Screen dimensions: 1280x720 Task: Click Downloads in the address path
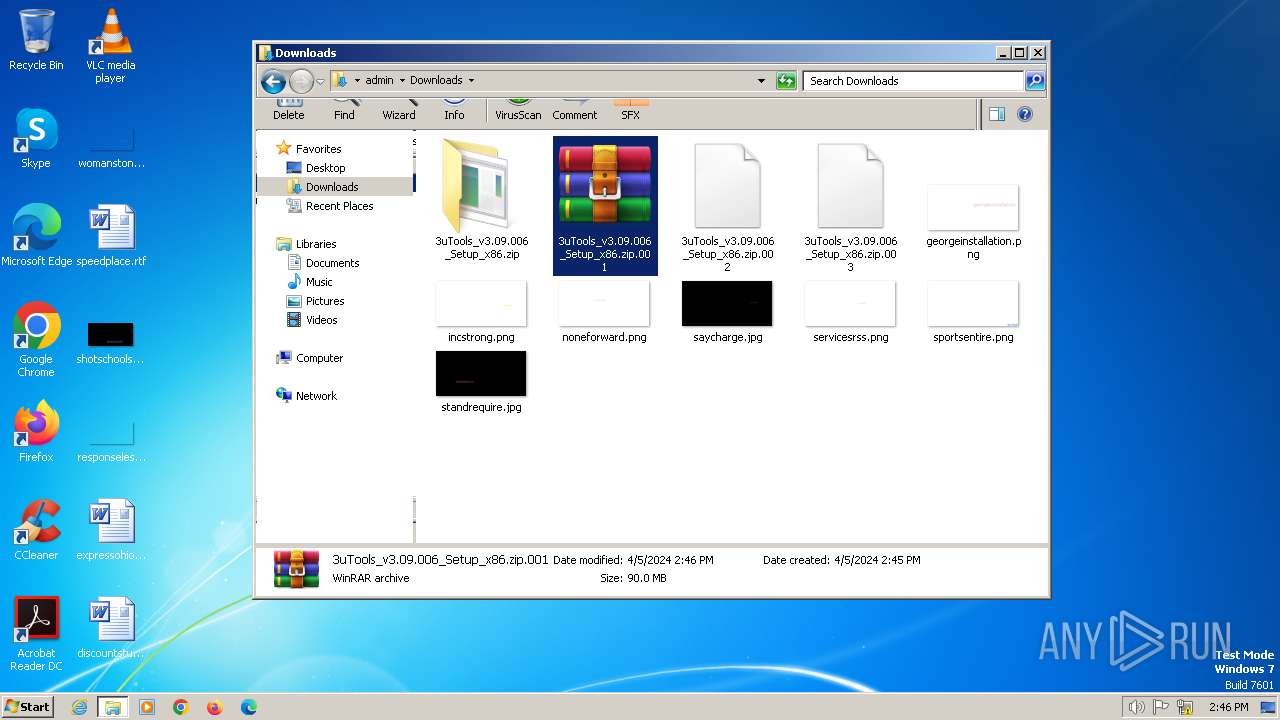(x=436, y=80)
